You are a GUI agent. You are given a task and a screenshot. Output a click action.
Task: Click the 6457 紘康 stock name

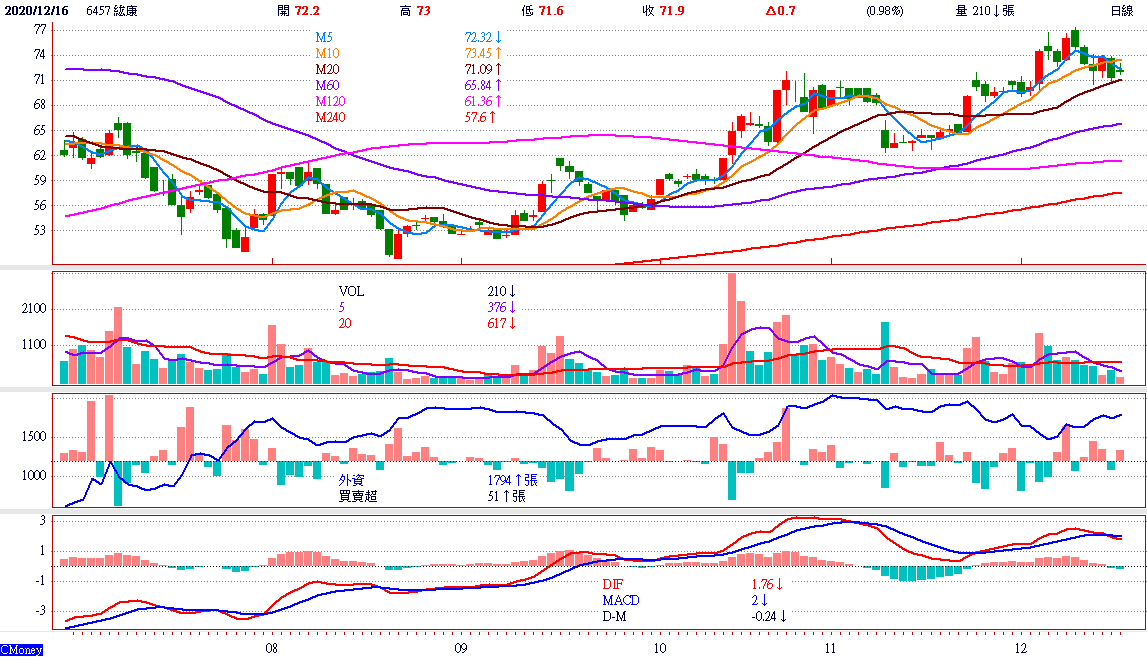pos(112,11)
